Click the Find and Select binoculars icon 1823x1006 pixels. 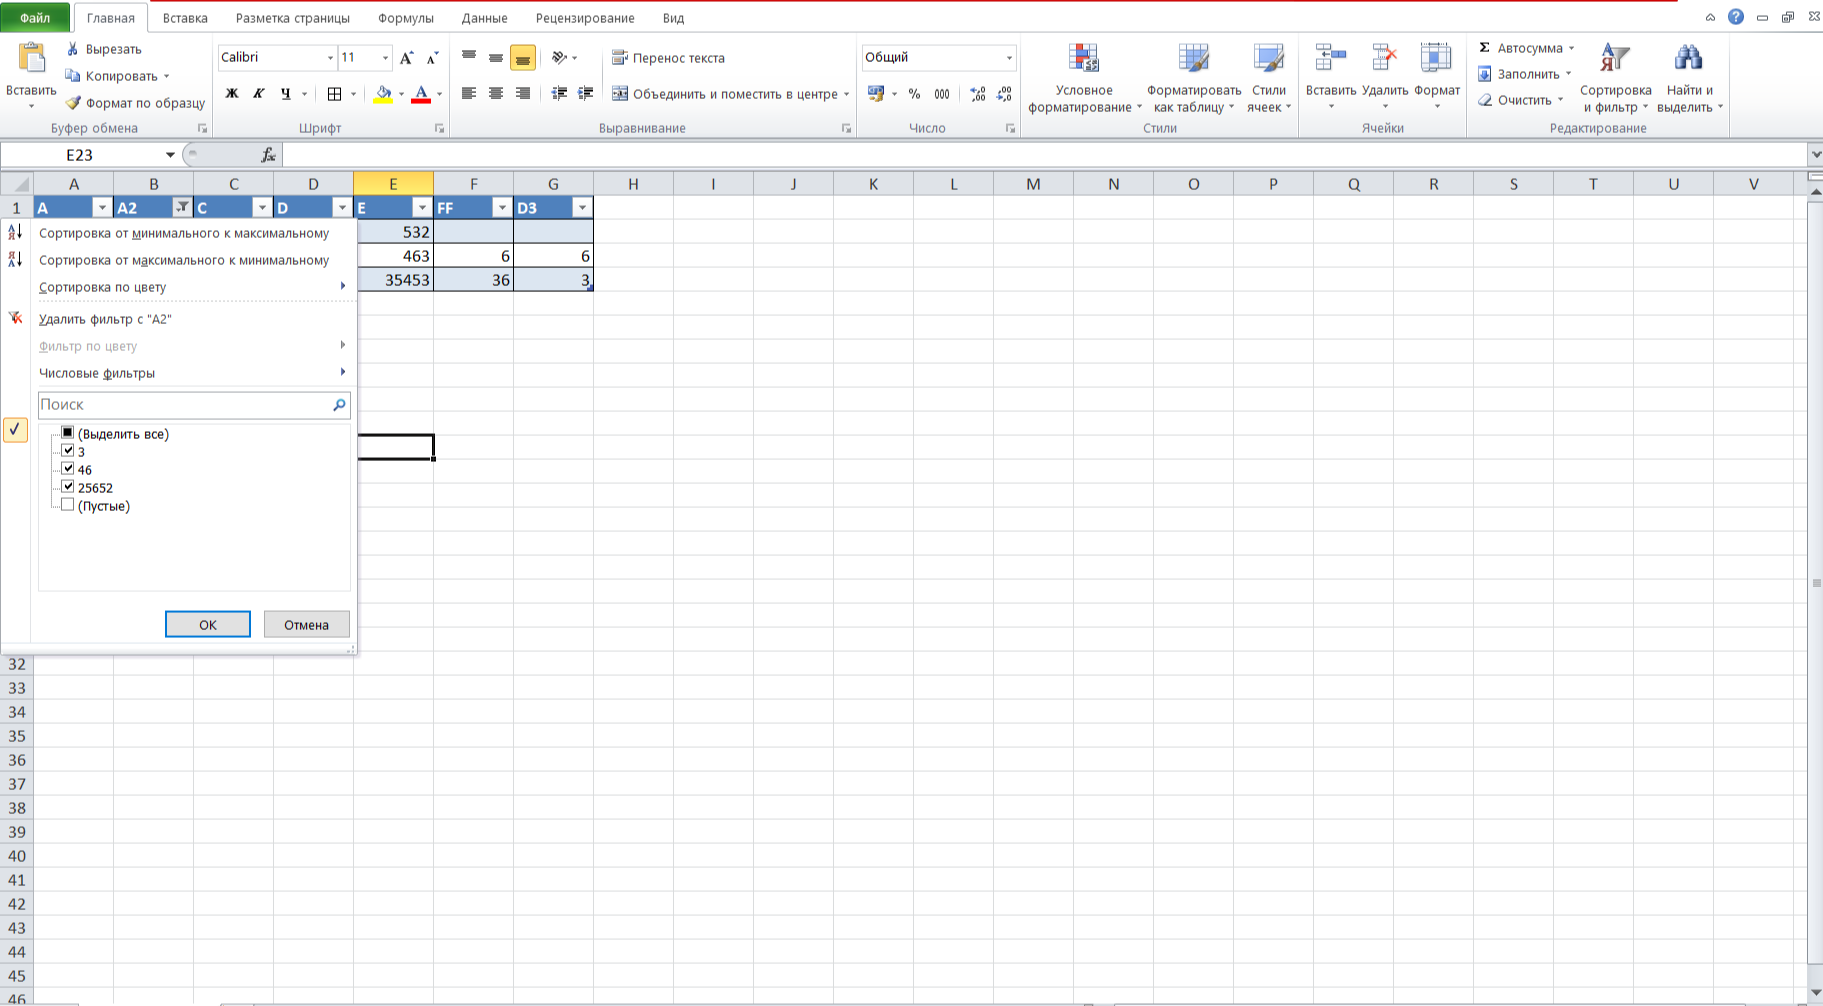(x=1688, y=59)
